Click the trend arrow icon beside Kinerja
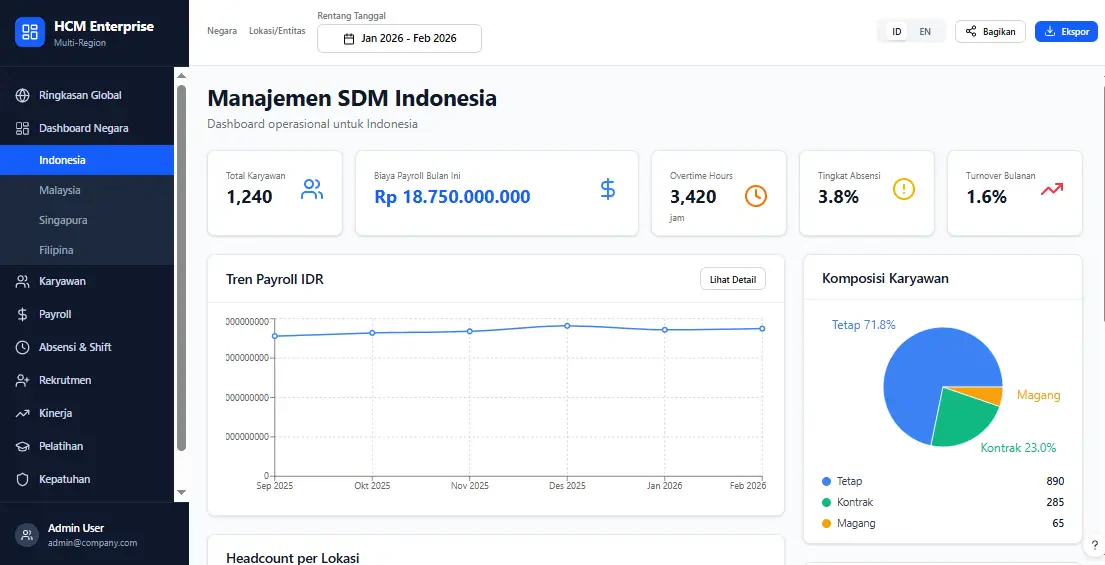 pyautogui.click(x=23, y=414)
